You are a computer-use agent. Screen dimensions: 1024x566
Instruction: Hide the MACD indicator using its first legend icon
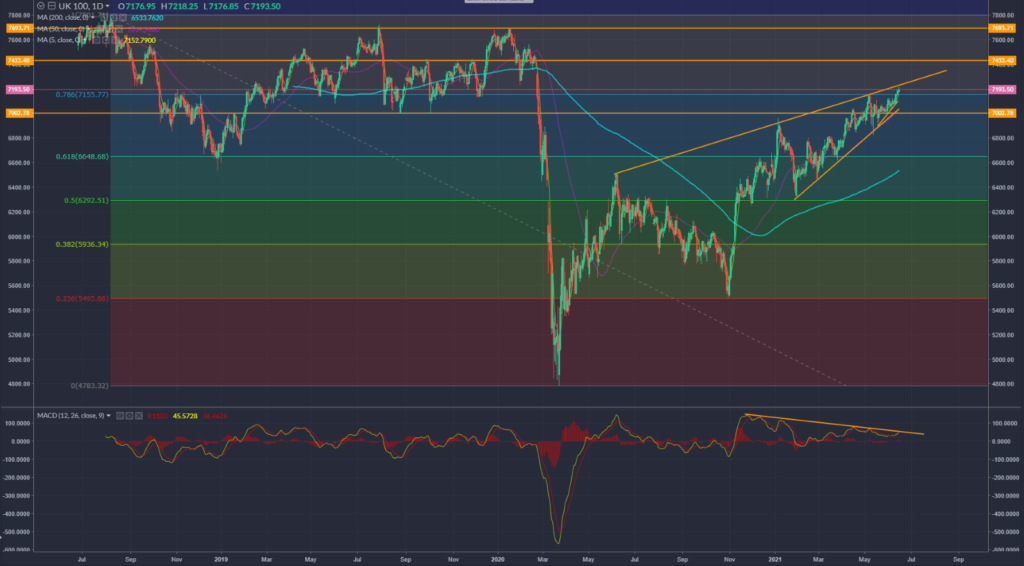click(121, 414)
